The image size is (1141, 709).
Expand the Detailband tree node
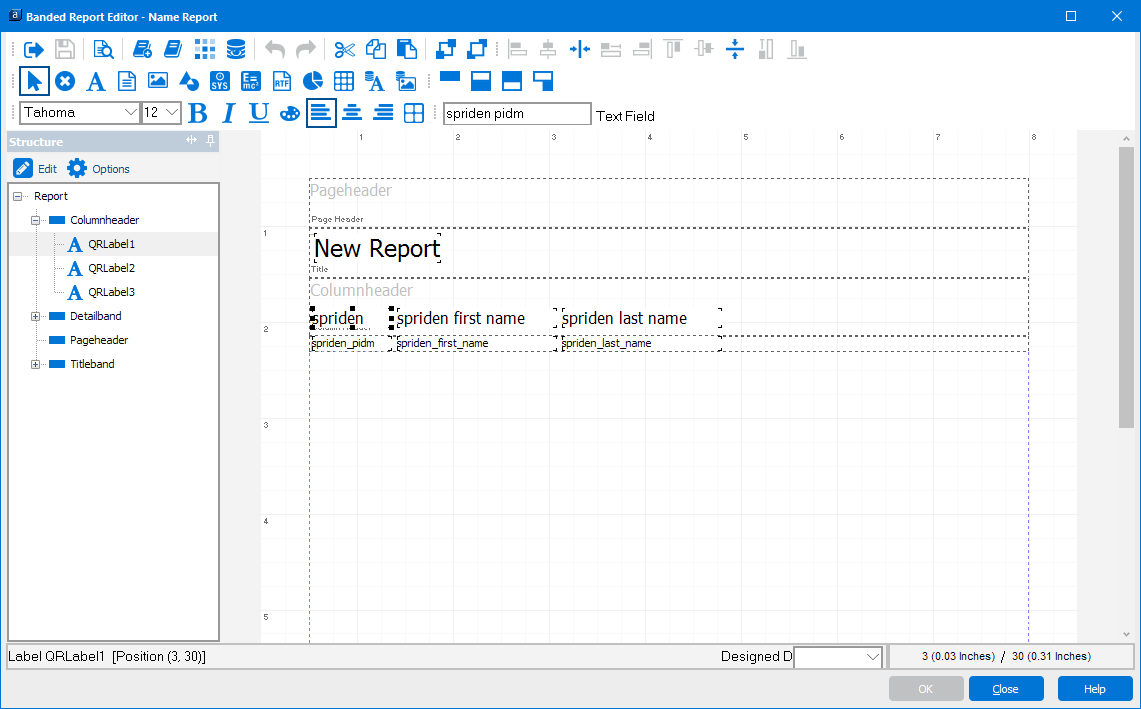(x=35, y=316)
